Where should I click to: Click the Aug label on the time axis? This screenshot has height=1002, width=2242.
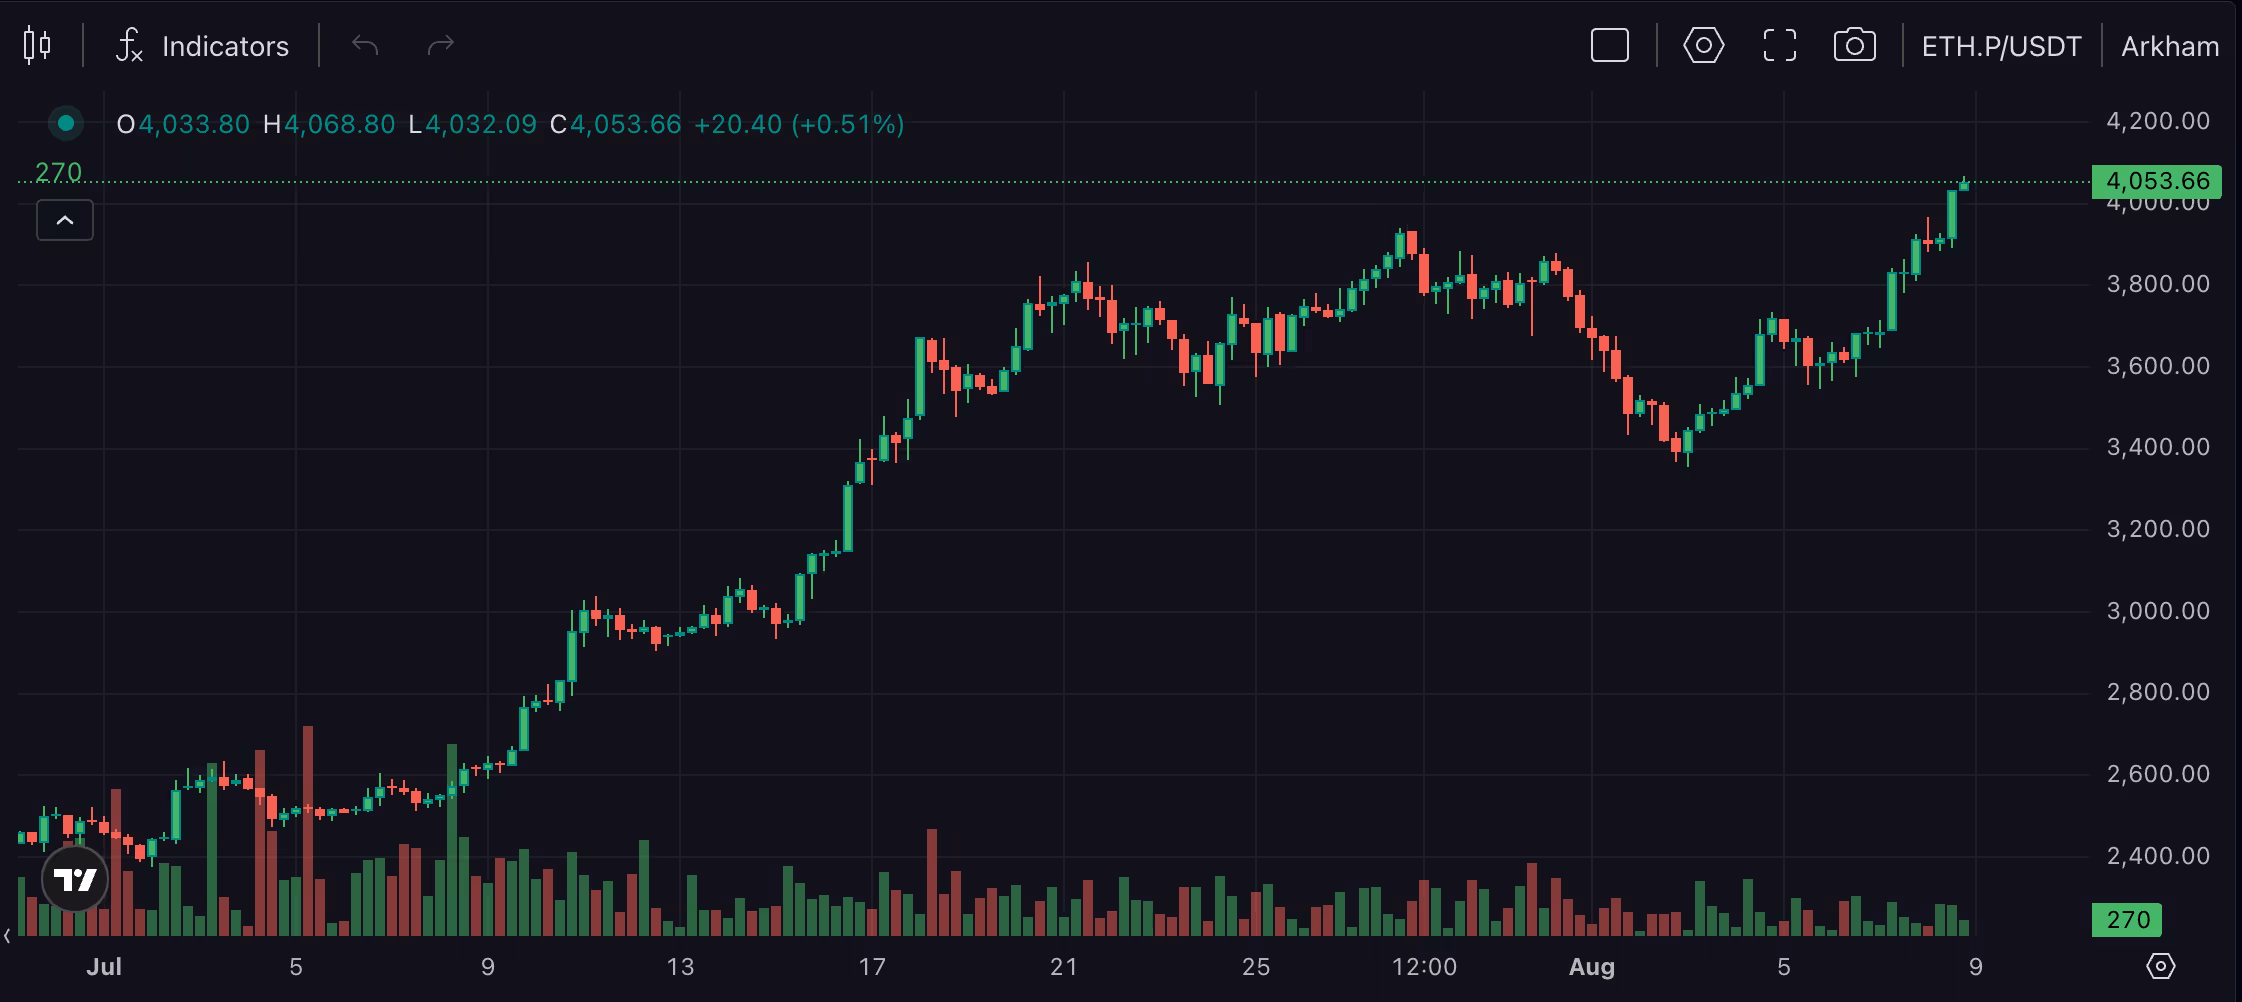(x=1592, y=966)
